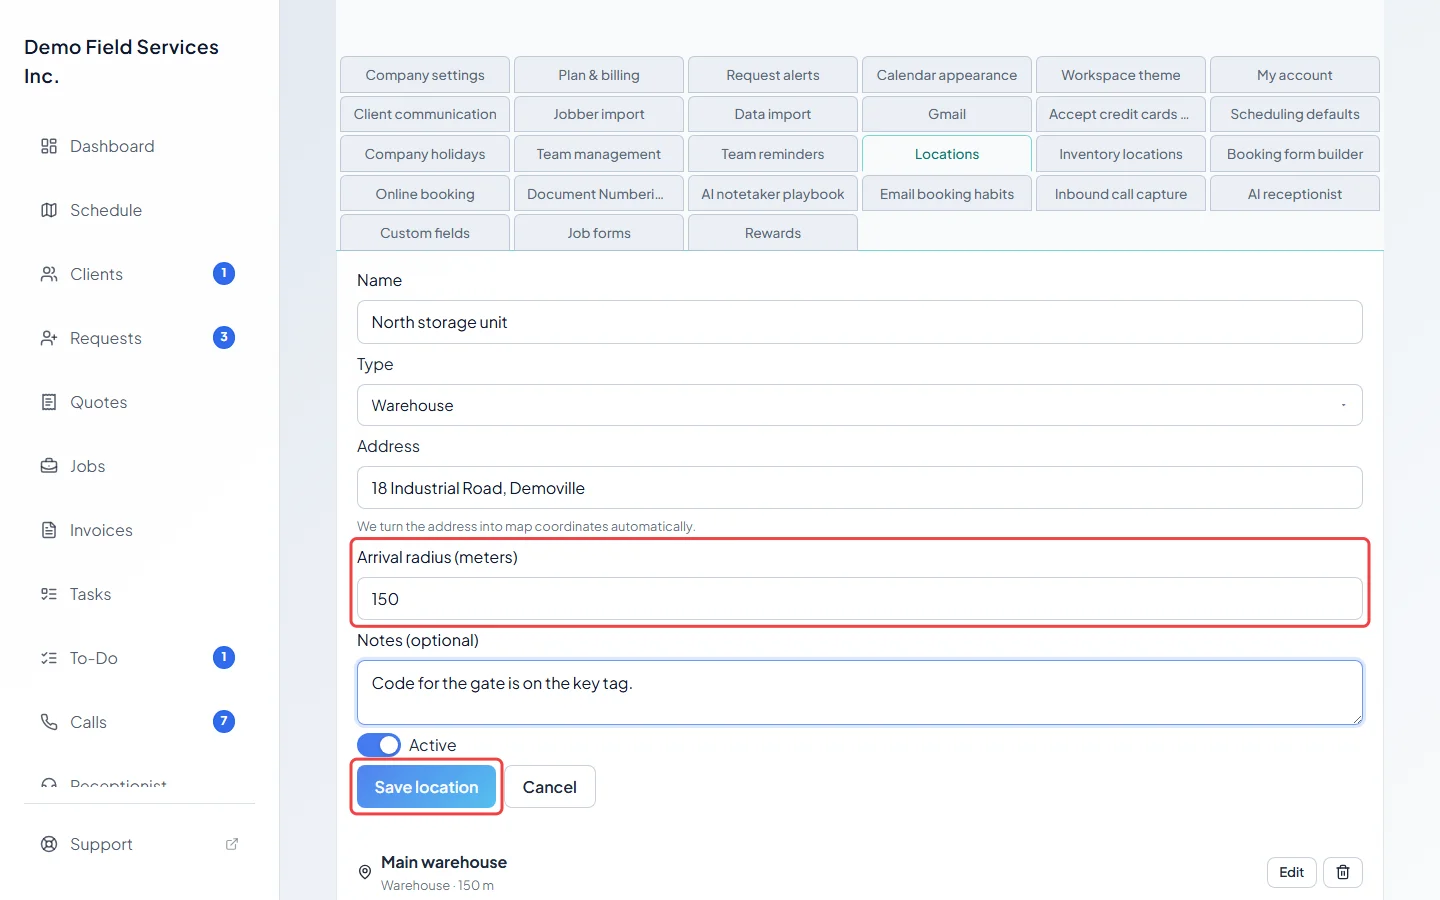The image size is (1440, 900).
Task: Switch to the Plan & billing tab
Action: tap(599, 75)
